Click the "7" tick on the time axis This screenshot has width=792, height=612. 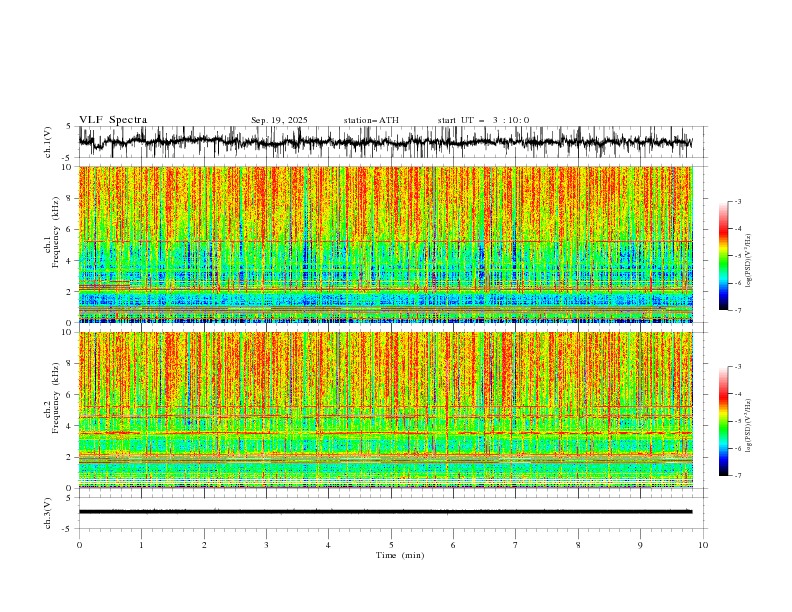(x=516, y=545)
